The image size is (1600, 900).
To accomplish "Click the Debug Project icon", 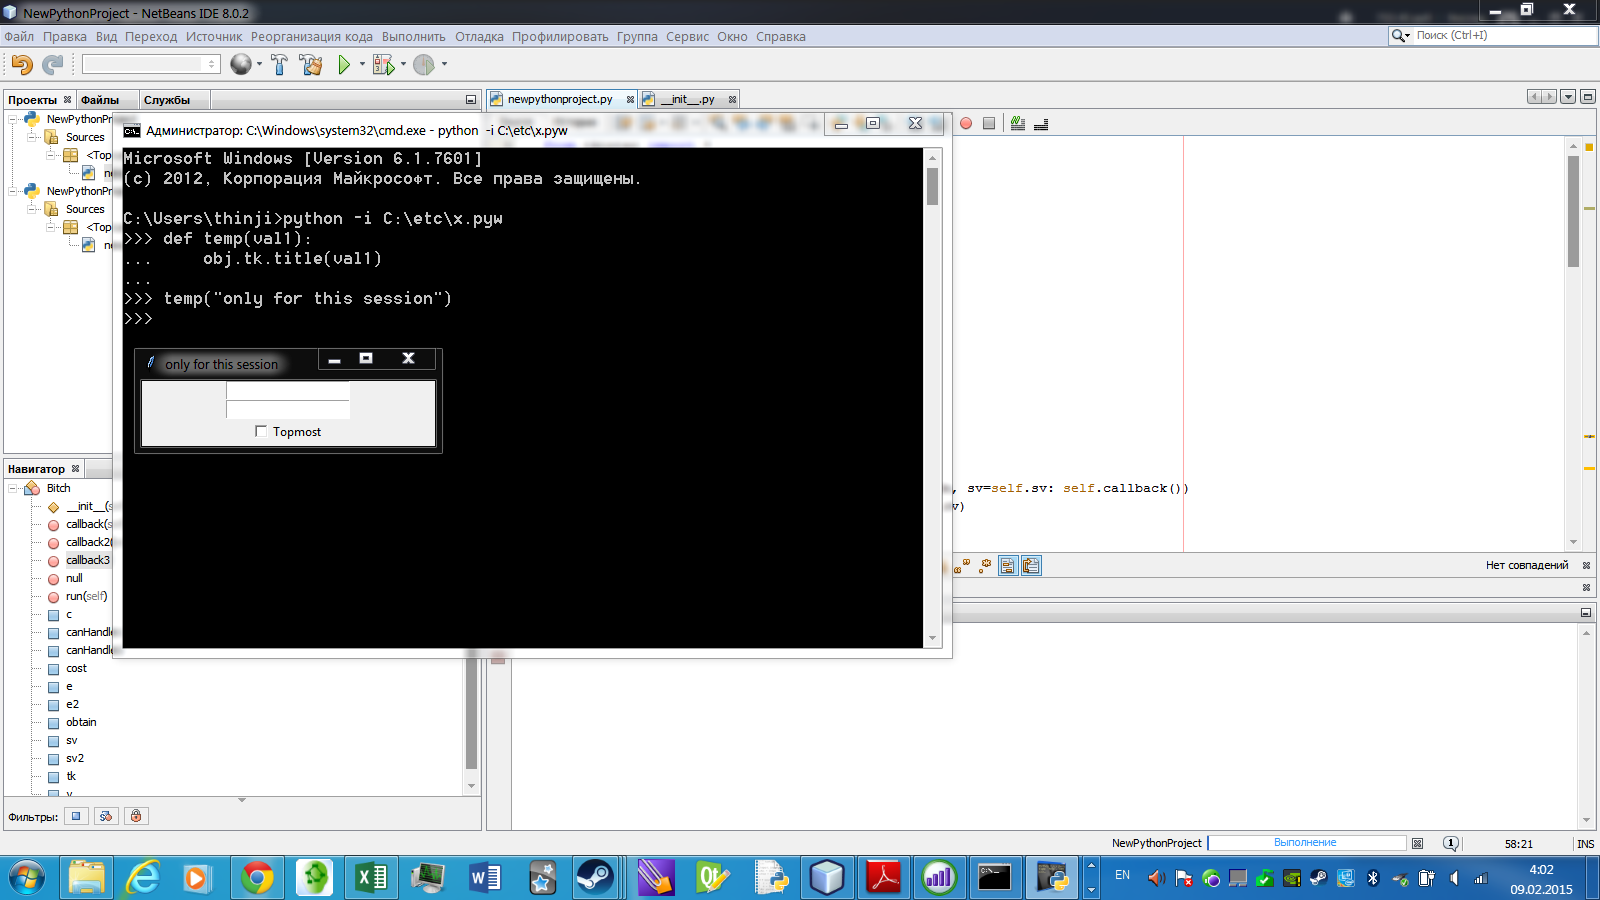I will (x=383, y=65).
